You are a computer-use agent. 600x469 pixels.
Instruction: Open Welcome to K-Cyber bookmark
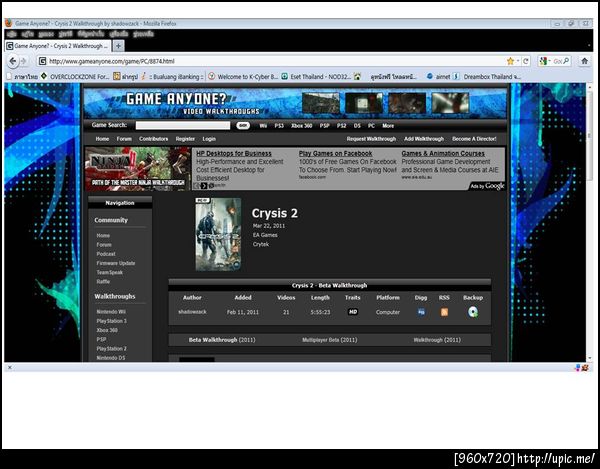[243, 77]
